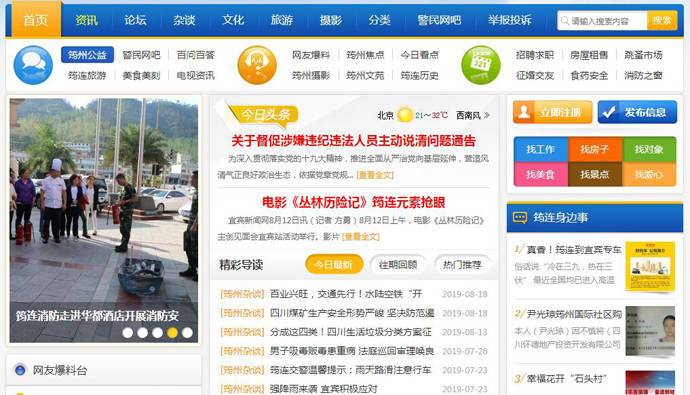Click the orange headset support icon

tap(257, 65)
